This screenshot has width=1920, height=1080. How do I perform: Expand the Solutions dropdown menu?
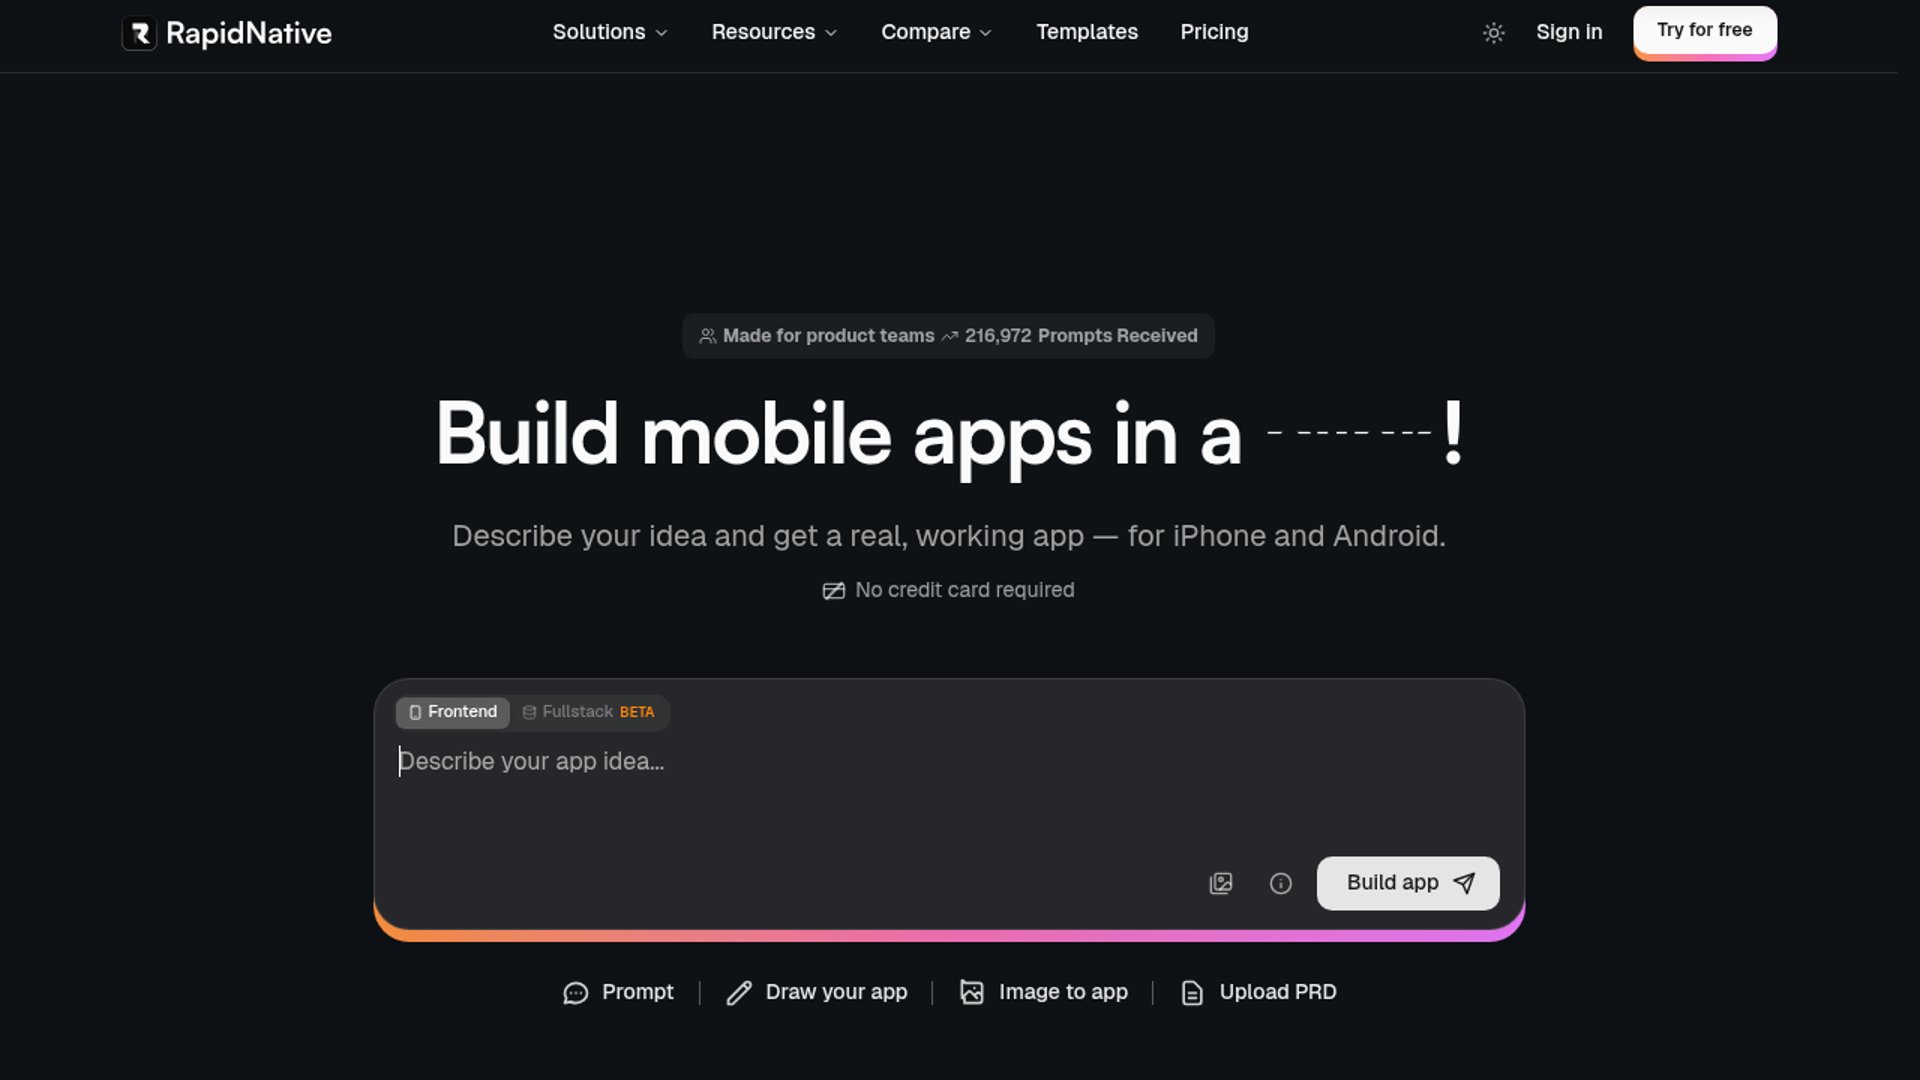tap(609, 32)
